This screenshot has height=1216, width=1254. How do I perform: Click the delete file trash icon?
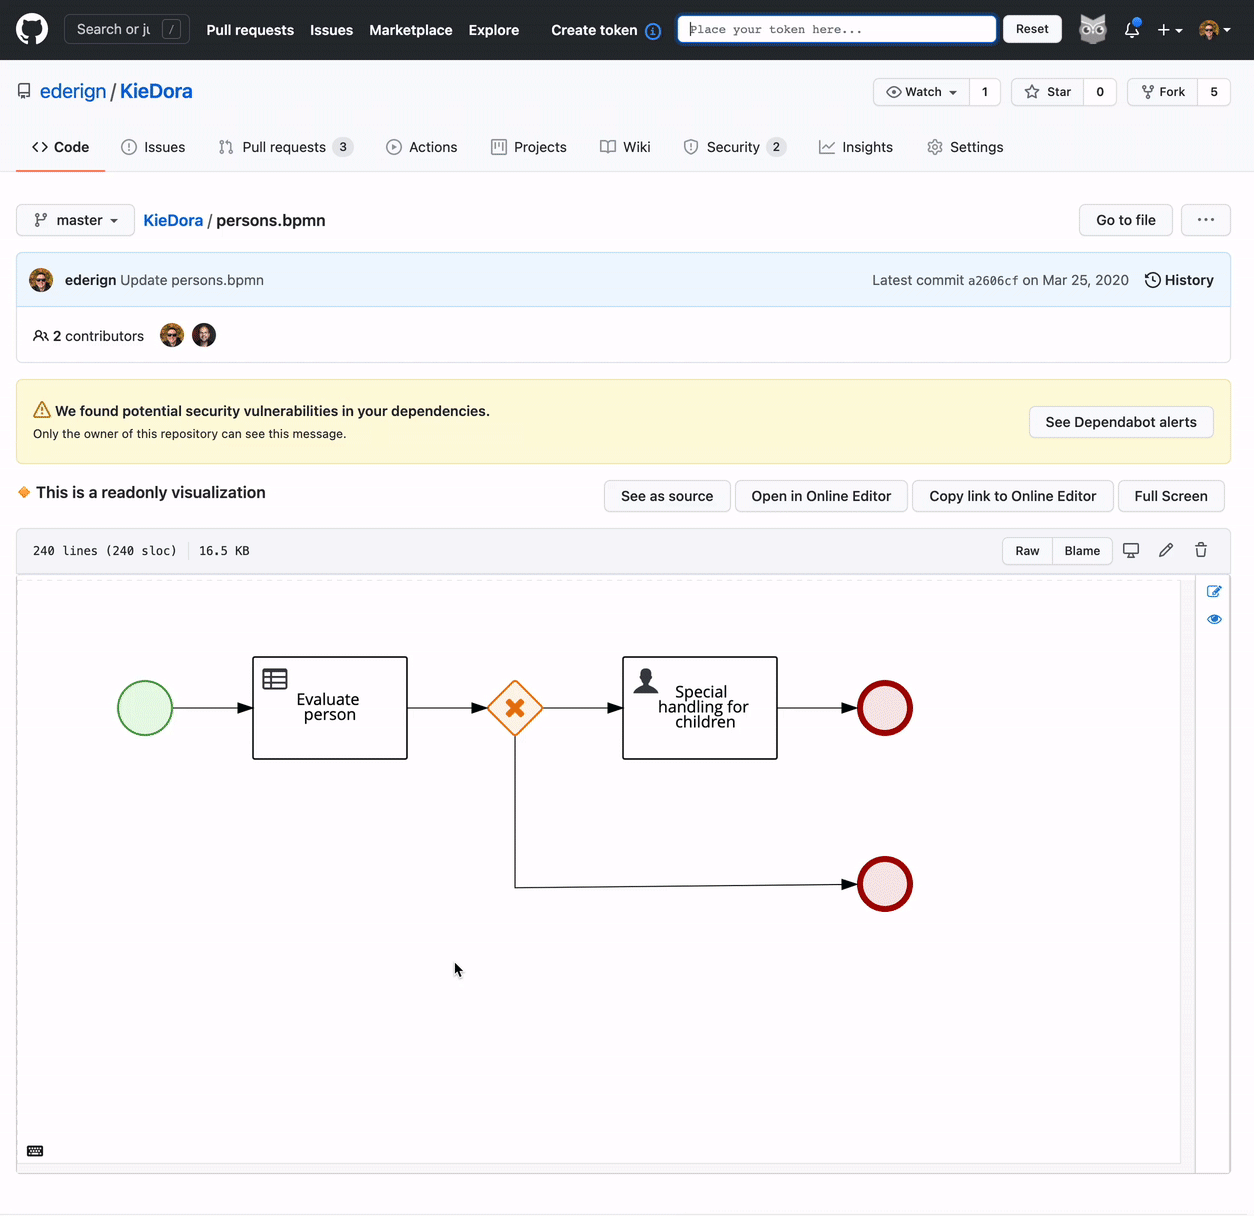(1201, 550)
